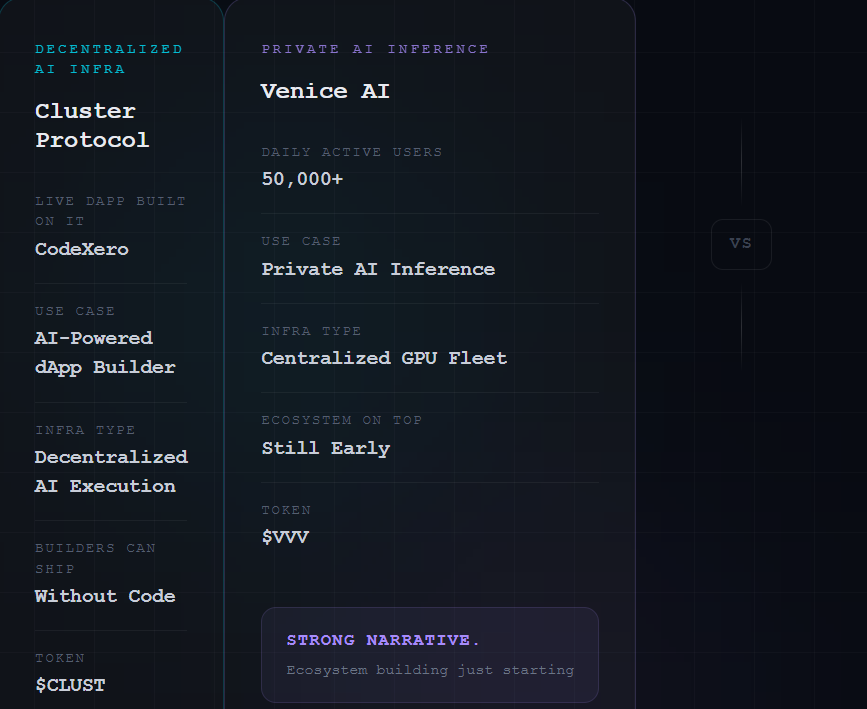Select 'Private AI Inference' use case value
The height and width of the screenshot is (709, 867).
[x=378, y=269]
